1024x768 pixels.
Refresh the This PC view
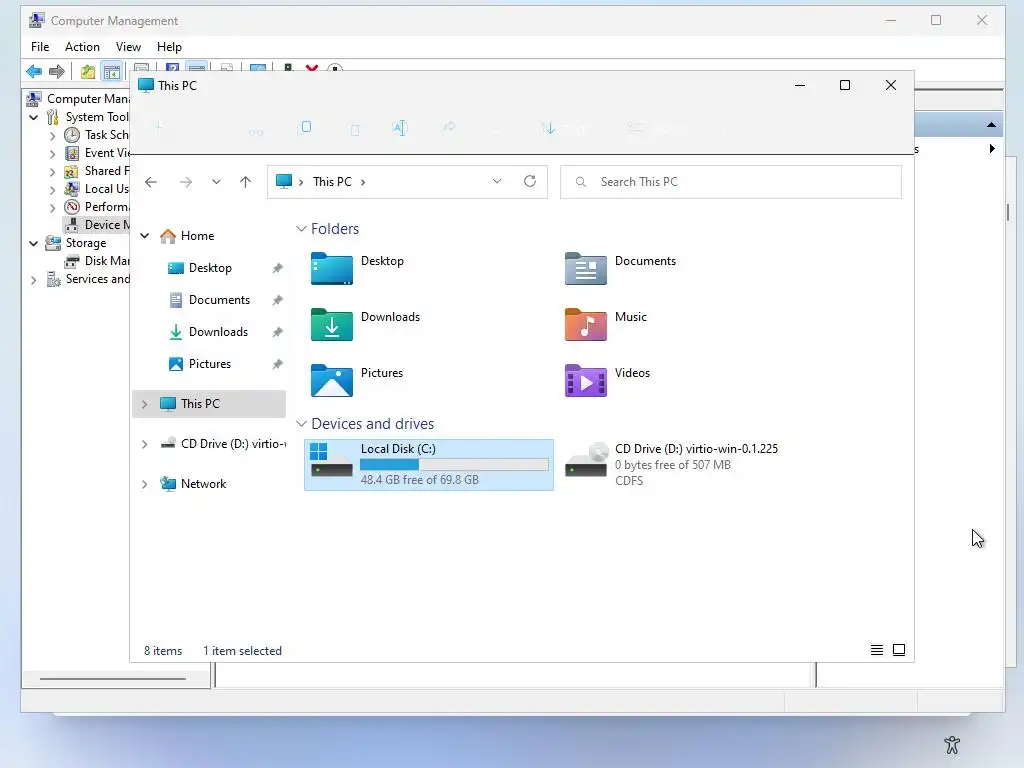coord(530,182)
